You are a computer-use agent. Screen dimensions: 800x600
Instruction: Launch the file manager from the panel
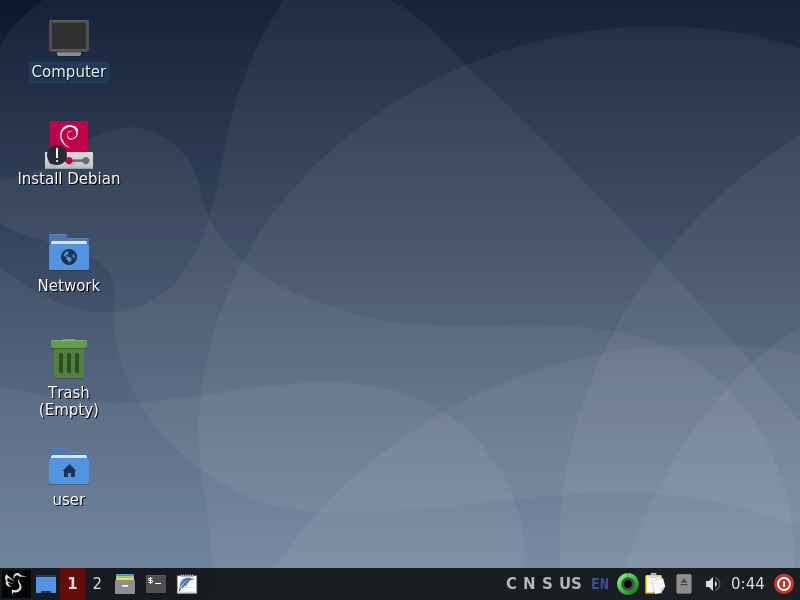(x=125, y=584)
